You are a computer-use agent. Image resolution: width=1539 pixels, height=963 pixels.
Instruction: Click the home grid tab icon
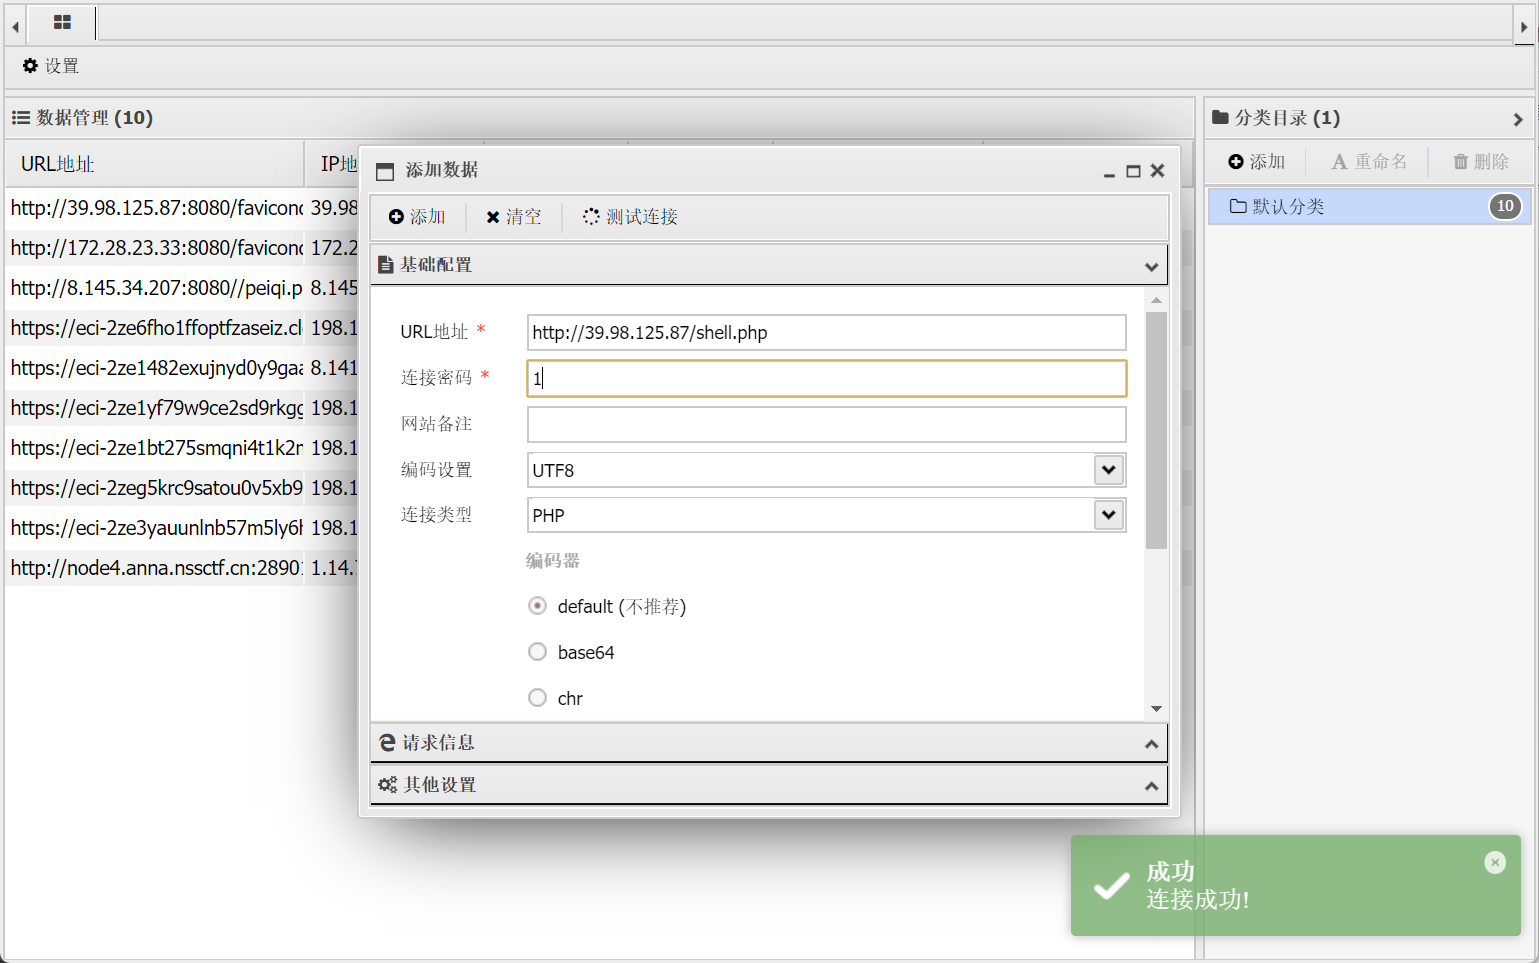tap(62, 22)
